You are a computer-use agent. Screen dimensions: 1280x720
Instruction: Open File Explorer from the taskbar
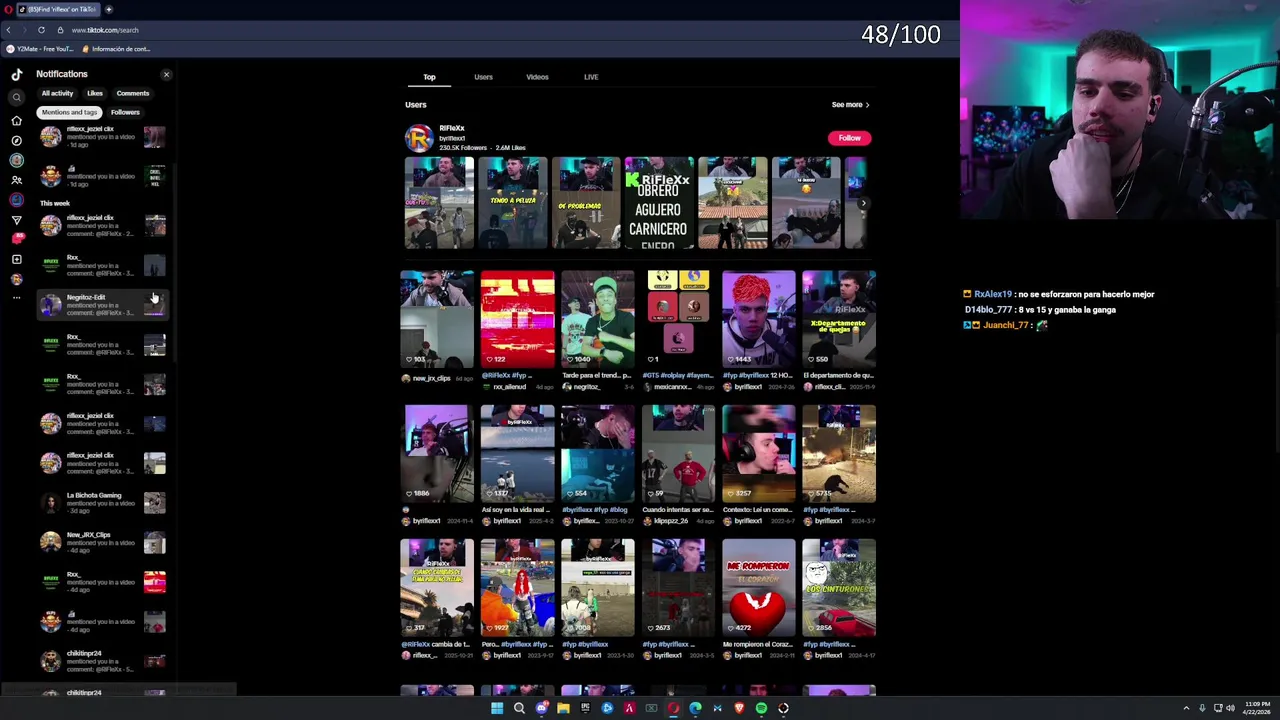coord(563,708)
